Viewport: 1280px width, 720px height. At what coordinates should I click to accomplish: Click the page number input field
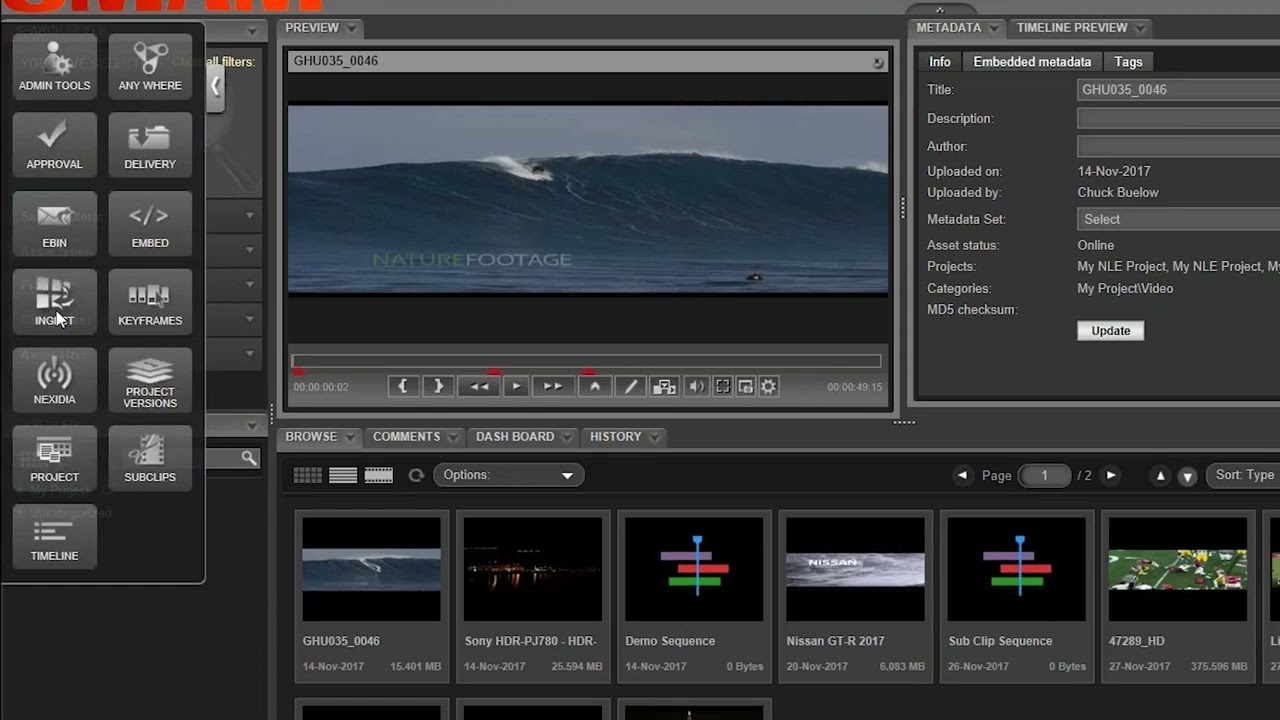(x=1044, y=475)
